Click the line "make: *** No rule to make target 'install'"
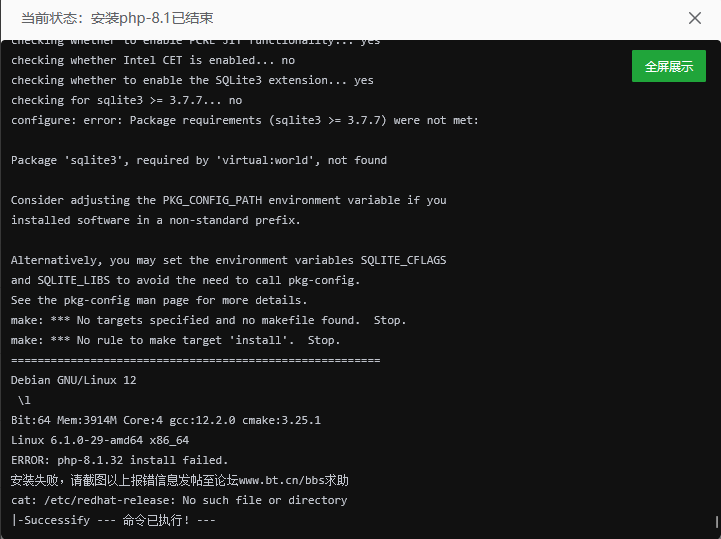Screen dimensions: 721x539 pos(175,340)
